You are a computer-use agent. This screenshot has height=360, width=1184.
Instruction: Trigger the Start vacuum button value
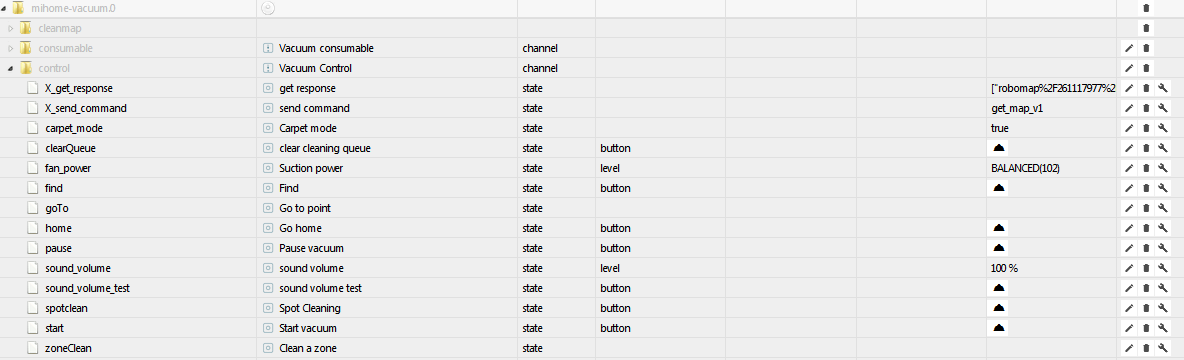[x=999, y=328]
